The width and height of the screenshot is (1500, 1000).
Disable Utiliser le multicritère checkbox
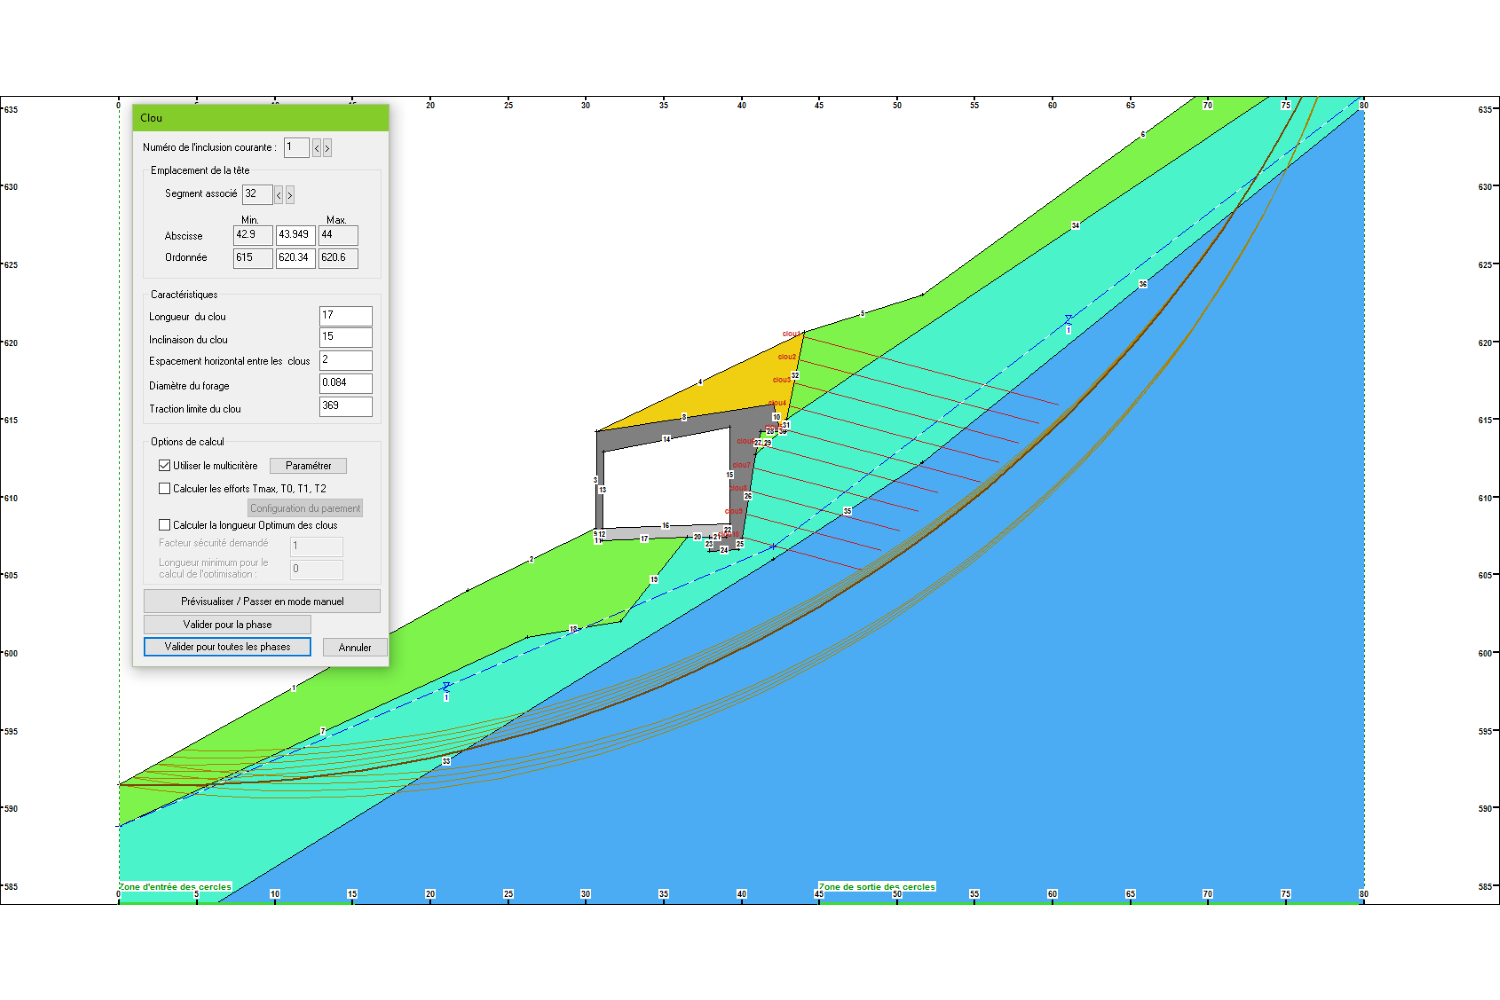point(165,466)
